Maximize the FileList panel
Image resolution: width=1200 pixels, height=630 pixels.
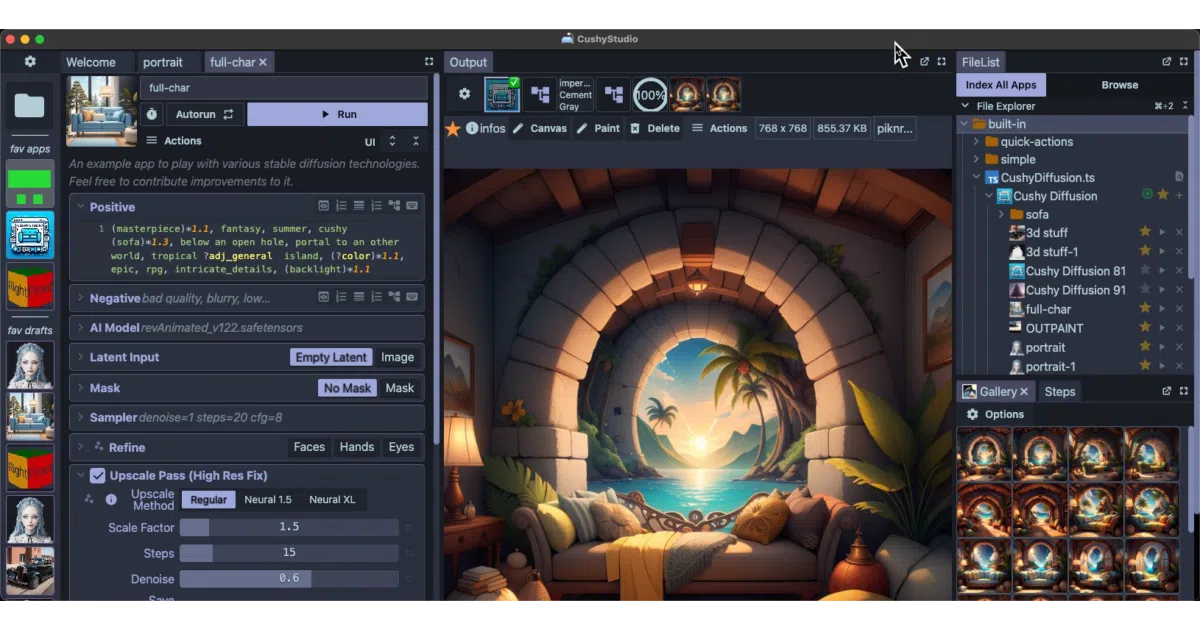coord(1184,62)
